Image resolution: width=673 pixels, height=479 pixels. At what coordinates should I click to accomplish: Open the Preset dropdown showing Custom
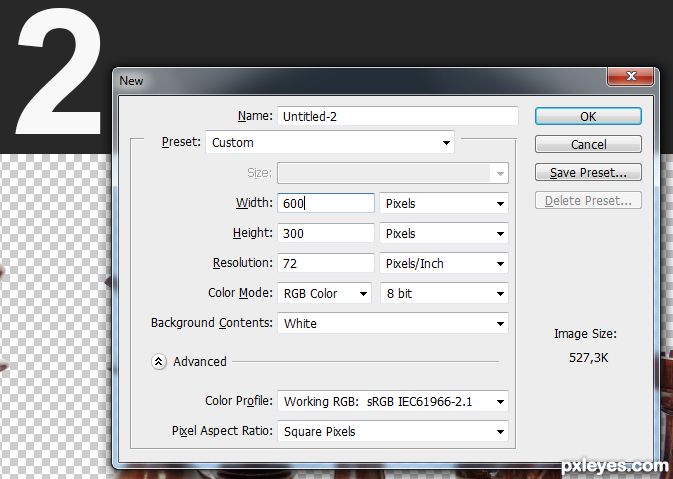[330, 142]
